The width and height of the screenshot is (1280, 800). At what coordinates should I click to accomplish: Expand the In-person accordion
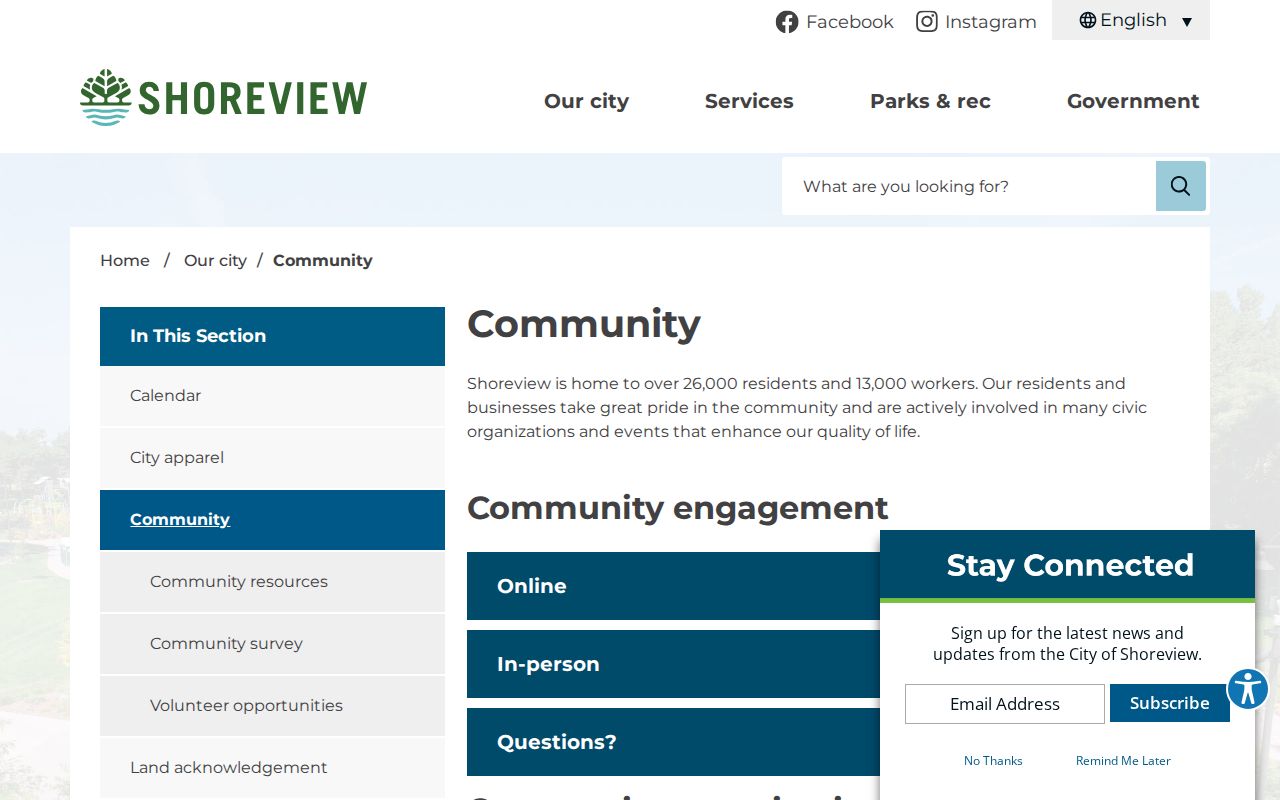point(673,664)
